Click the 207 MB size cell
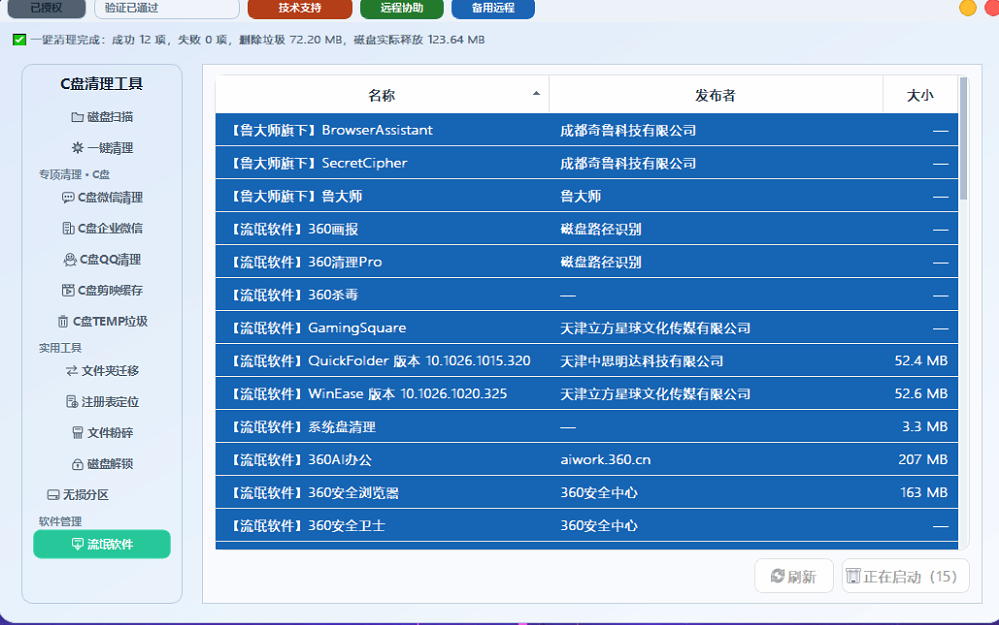This screenshot has height=625, width=999. [923, 459]
